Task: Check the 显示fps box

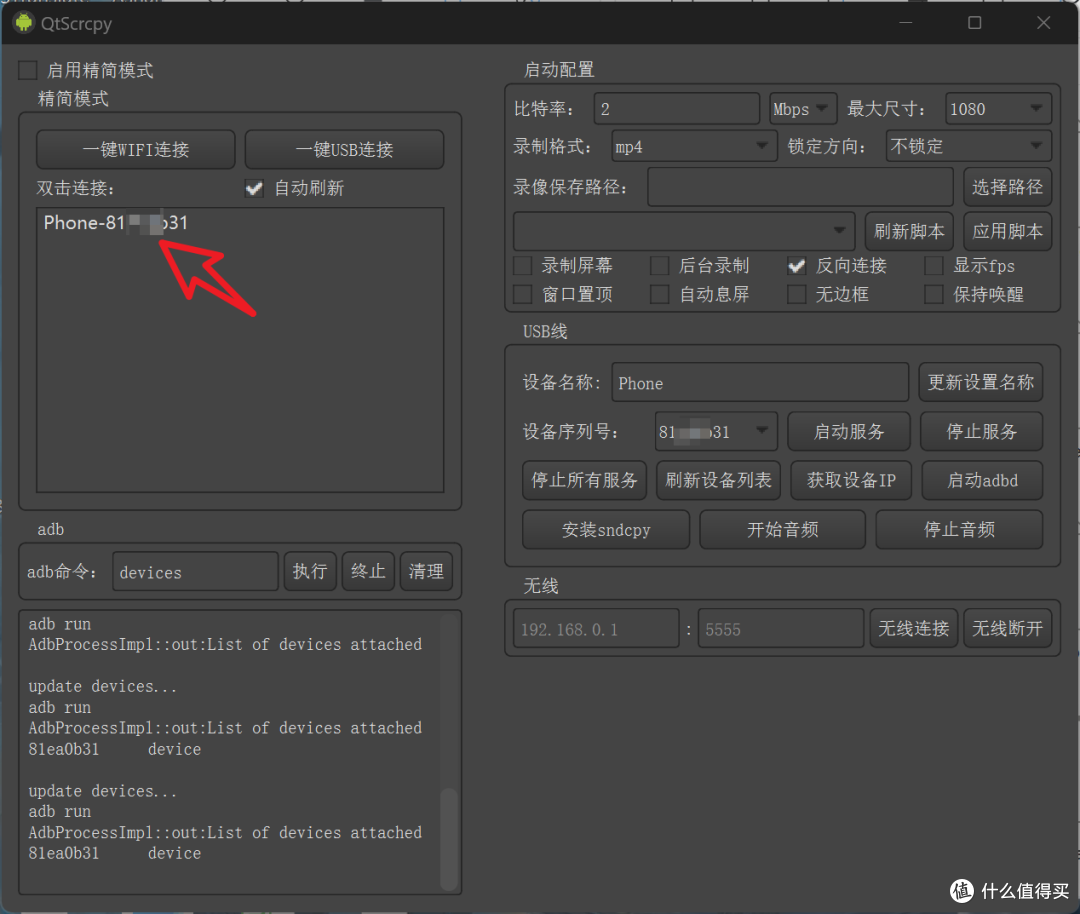Action: 934,266
